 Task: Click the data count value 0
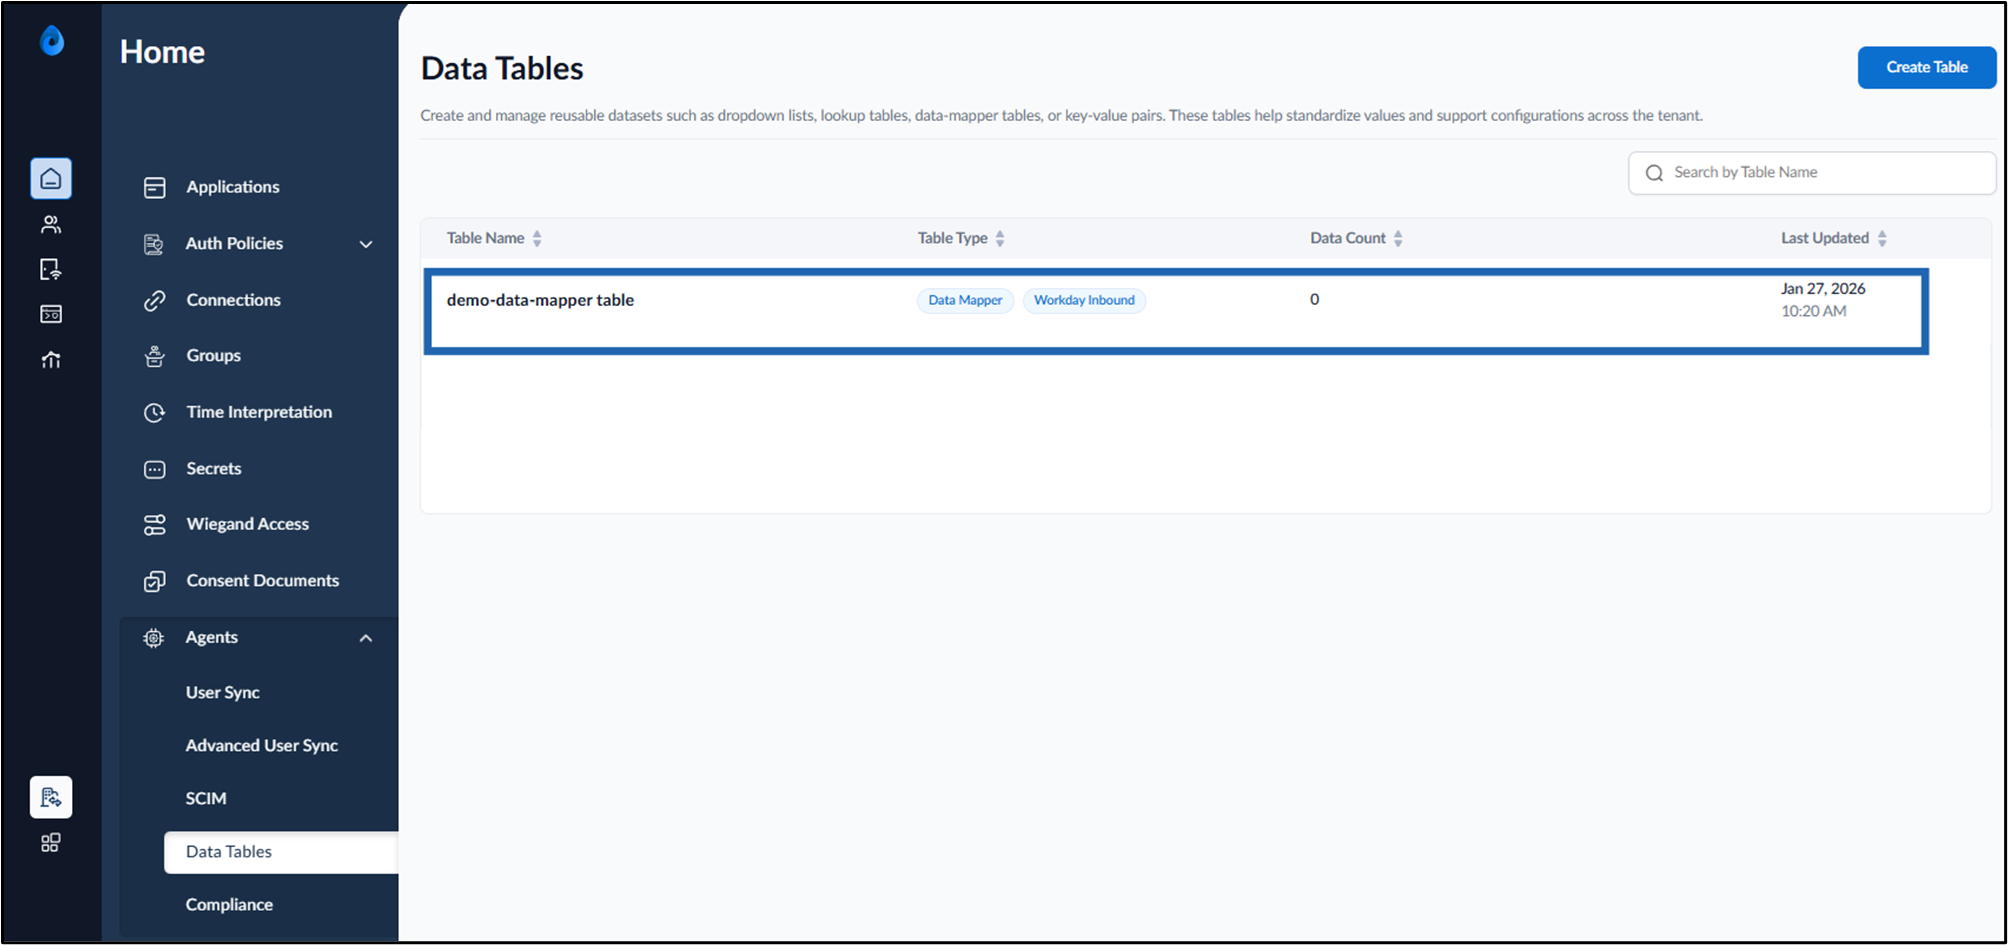1314,299
